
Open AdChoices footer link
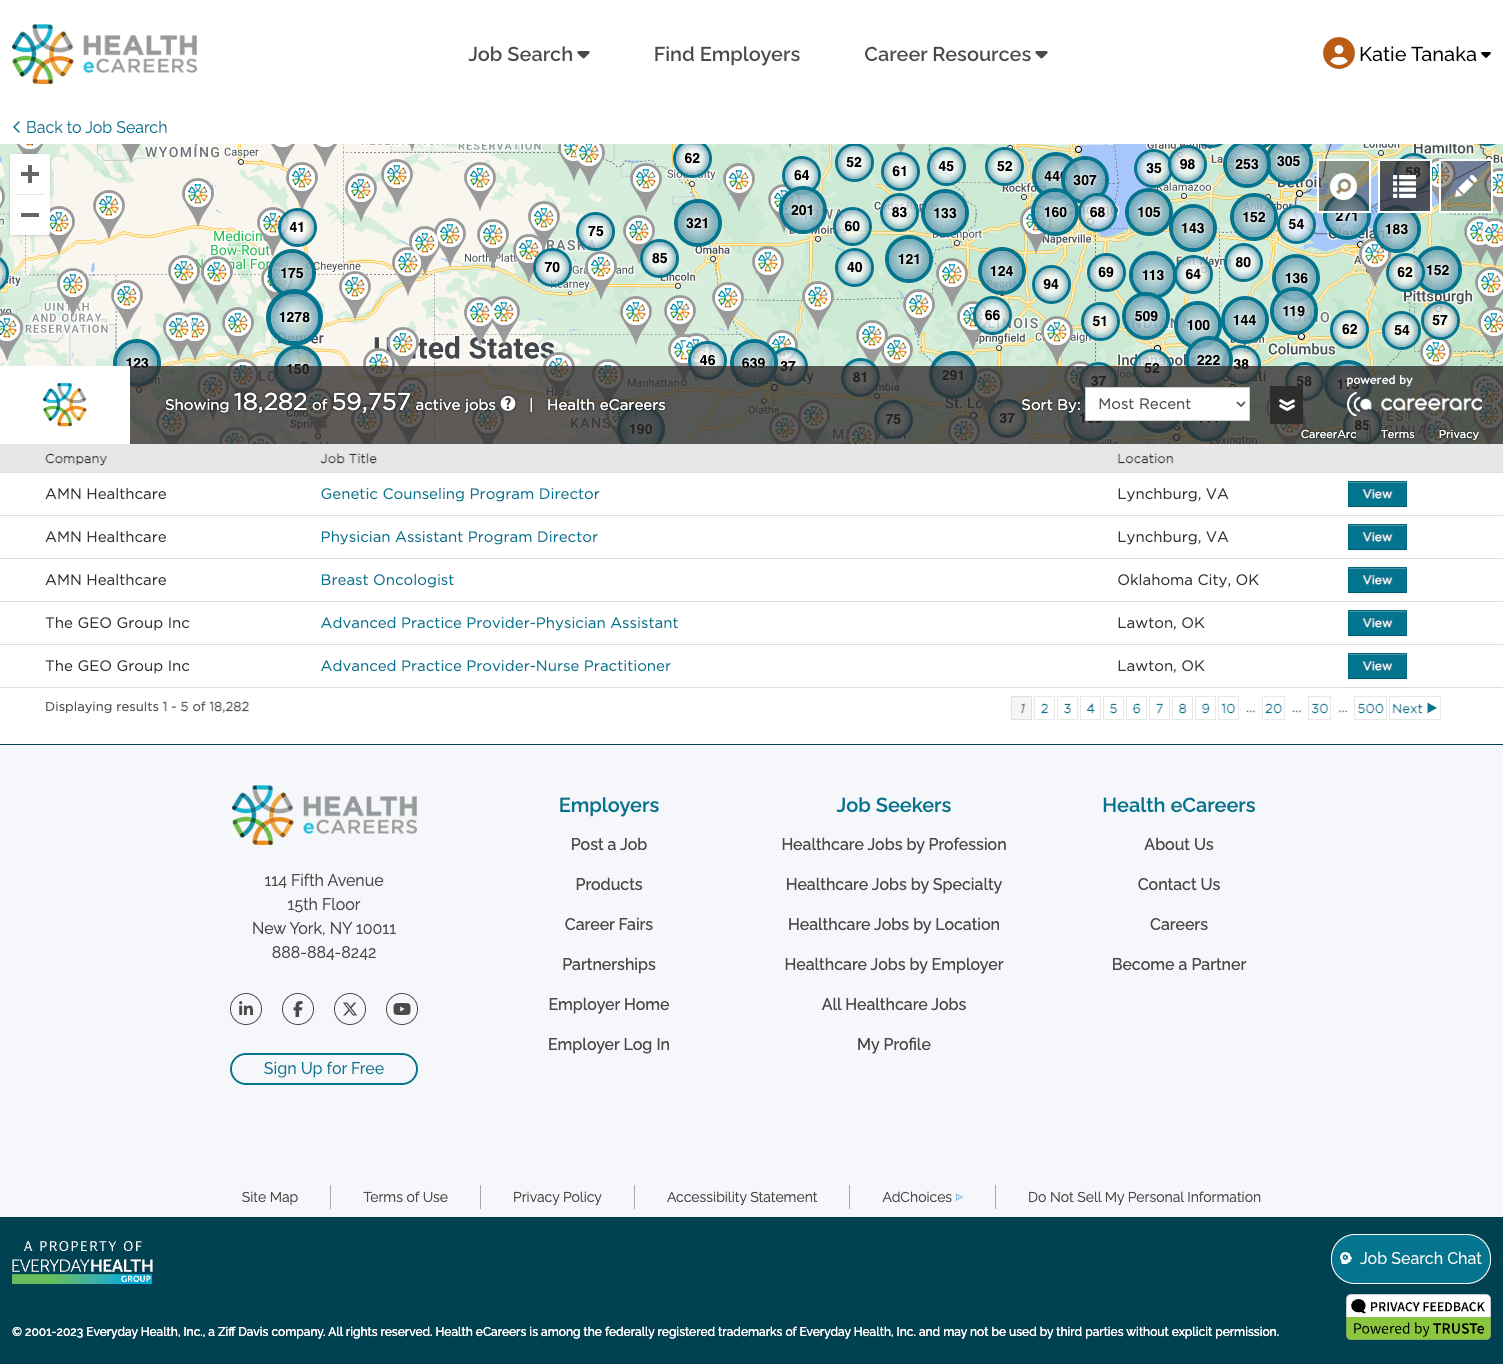(x=922, y=1197)
